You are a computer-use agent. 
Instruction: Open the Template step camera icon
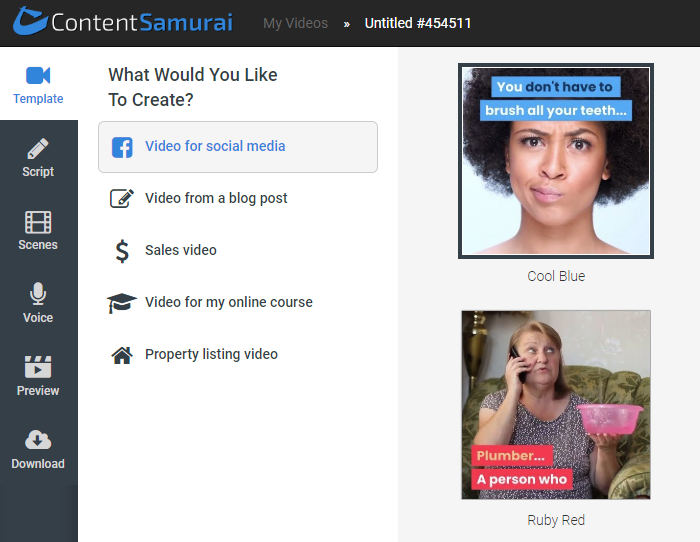point(38,75)
